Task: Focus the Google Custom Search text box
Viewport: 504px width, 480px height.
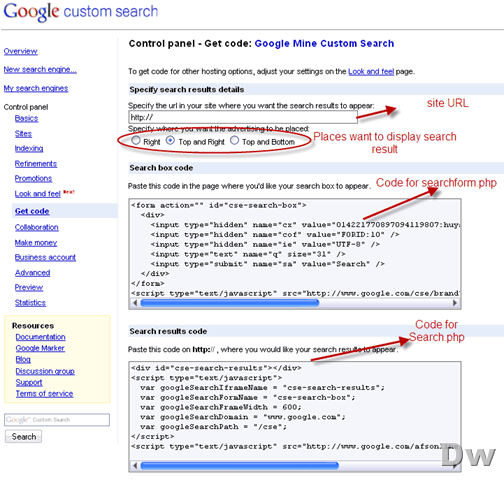Action: pos(57,420)
